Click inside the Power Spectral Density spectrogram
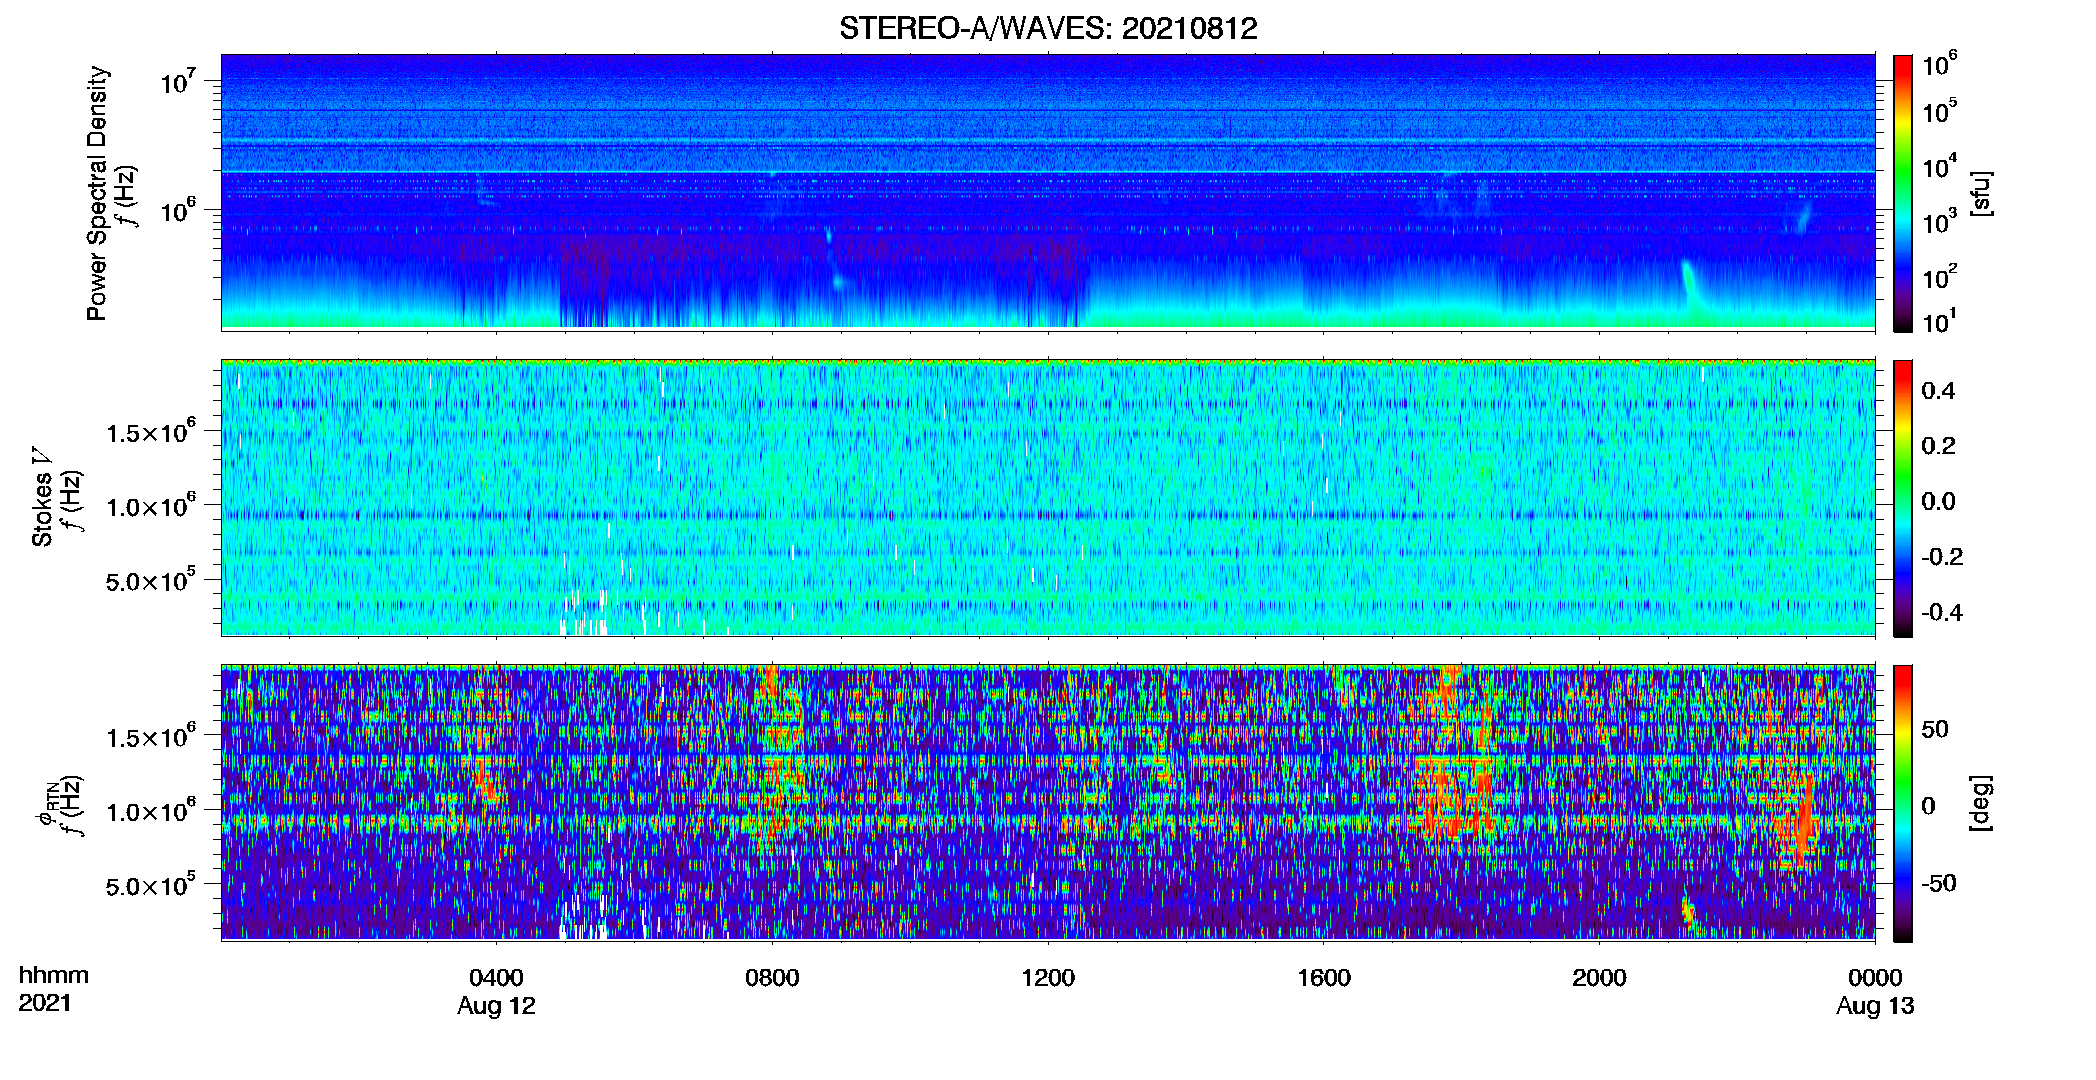Image resolution: width=2096 pixels, height=1080 pixels. [1048, 192]
